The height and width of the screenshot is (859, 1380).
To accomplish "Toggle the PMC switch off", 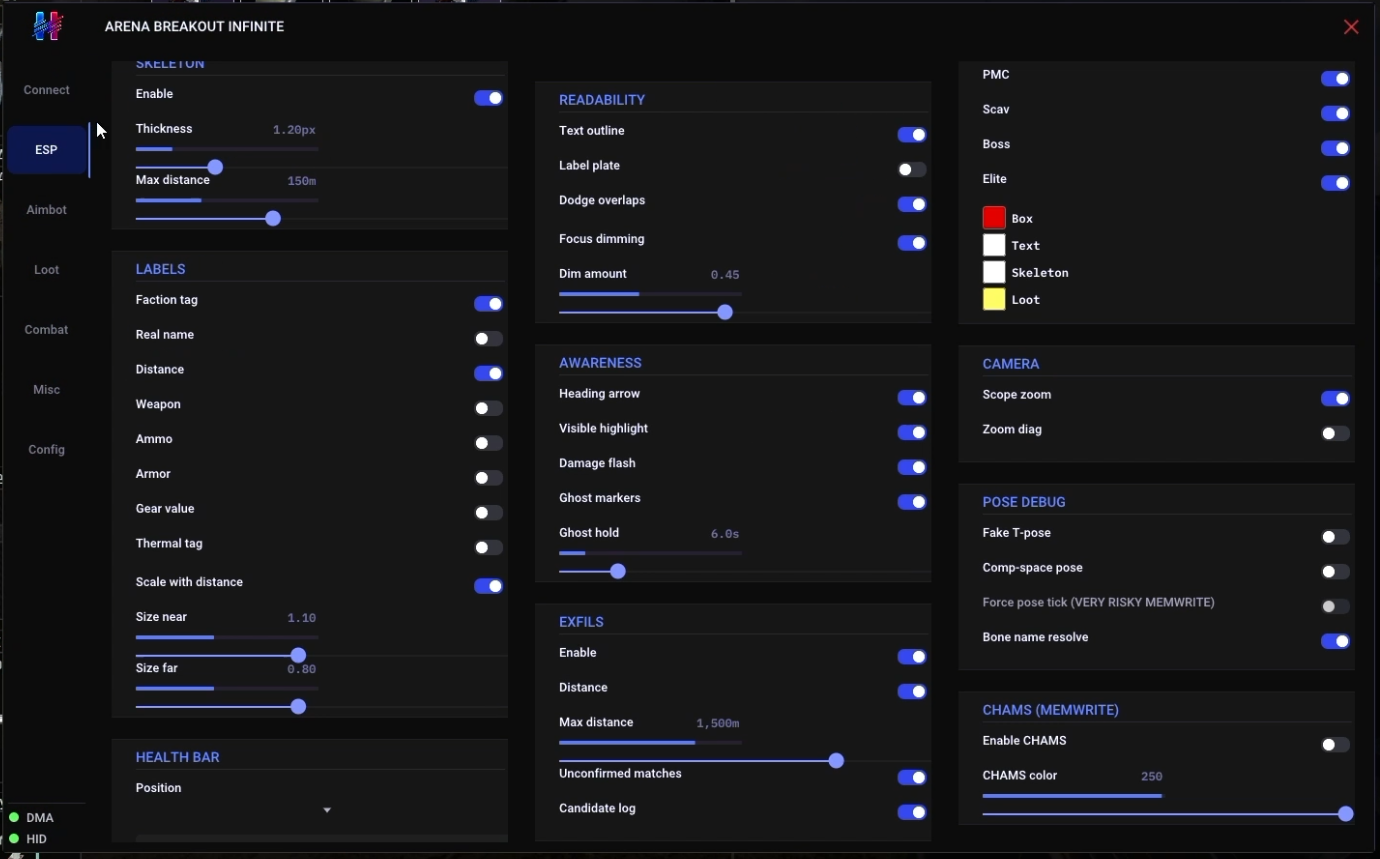I will coord(1335,79).
